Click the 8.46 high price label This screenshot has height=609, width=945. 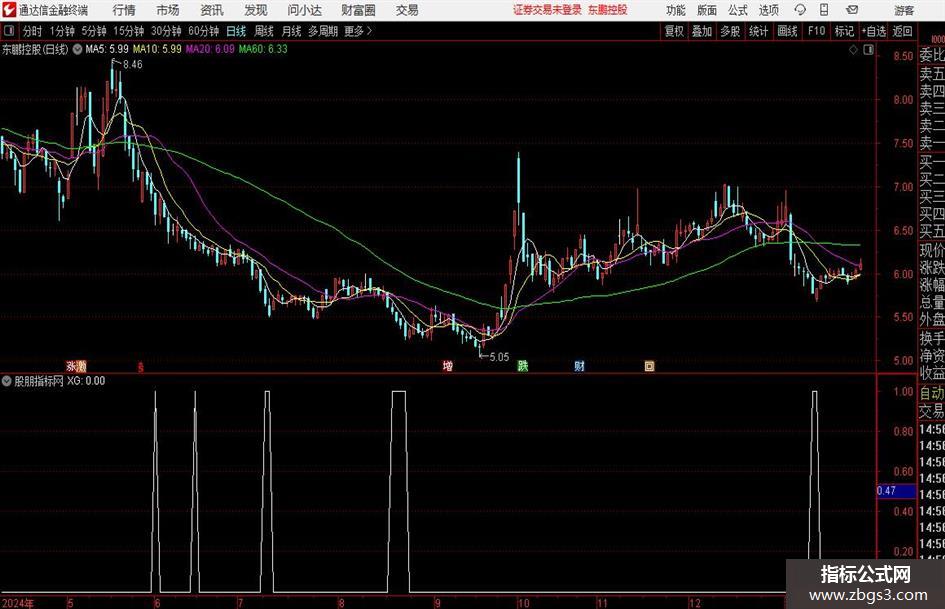coord(133,65)
